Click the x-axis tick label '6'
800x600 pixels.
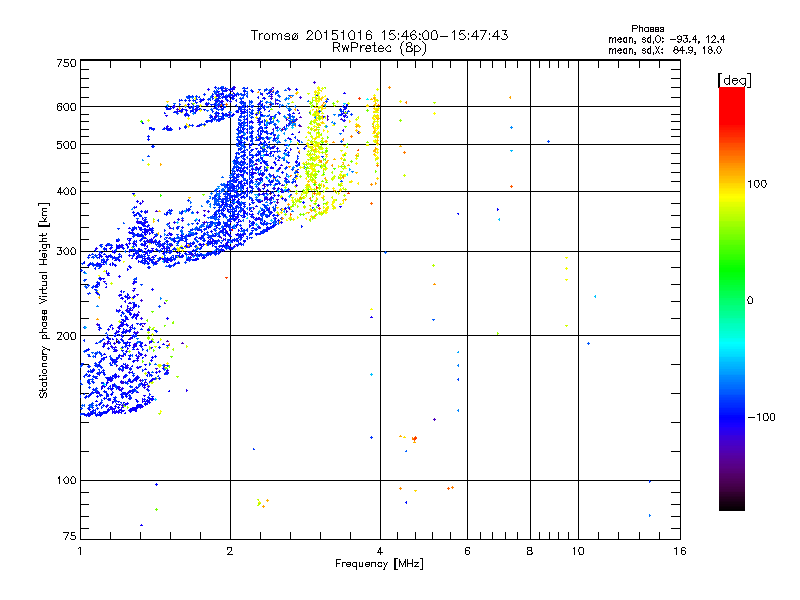[467, 551]
